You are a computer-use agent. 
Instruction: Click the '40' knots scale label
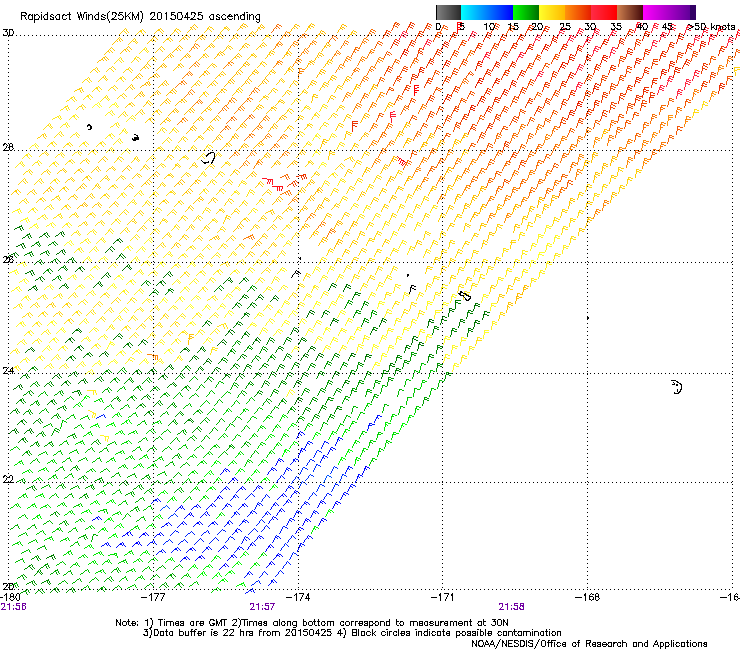[642, 27]
